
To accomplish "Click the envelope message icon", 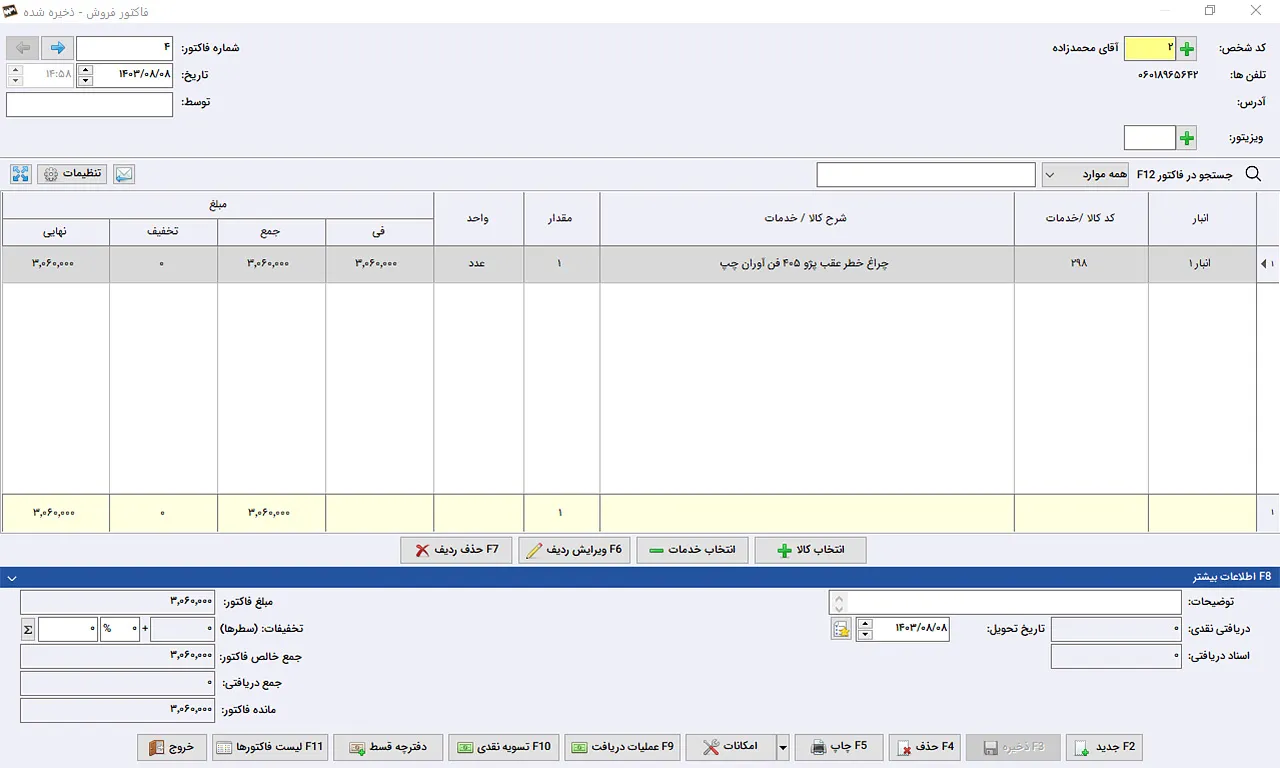I will 124,174.
